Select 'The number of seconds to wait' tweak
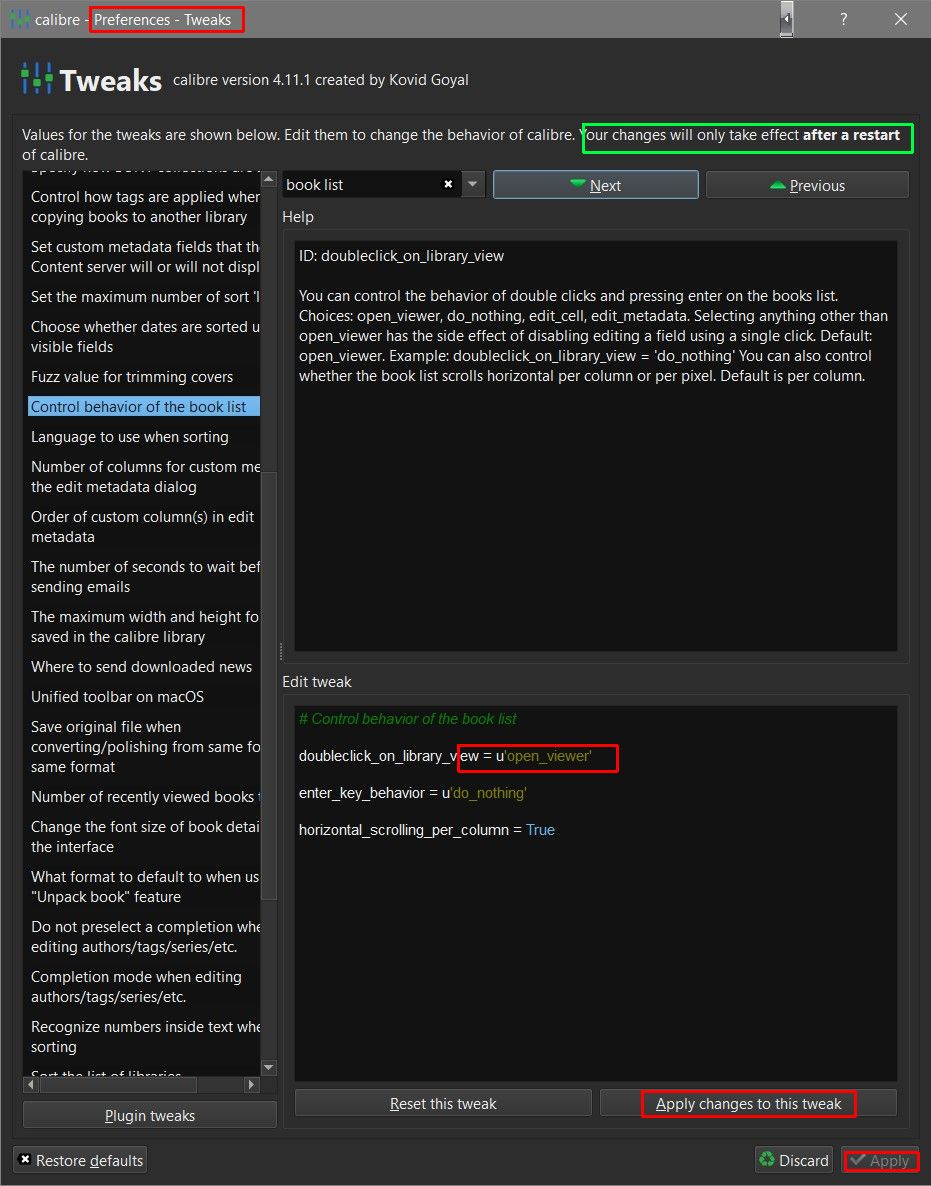Image resolution: width=931 pixels, height=1186 pixels. (144, 576)
